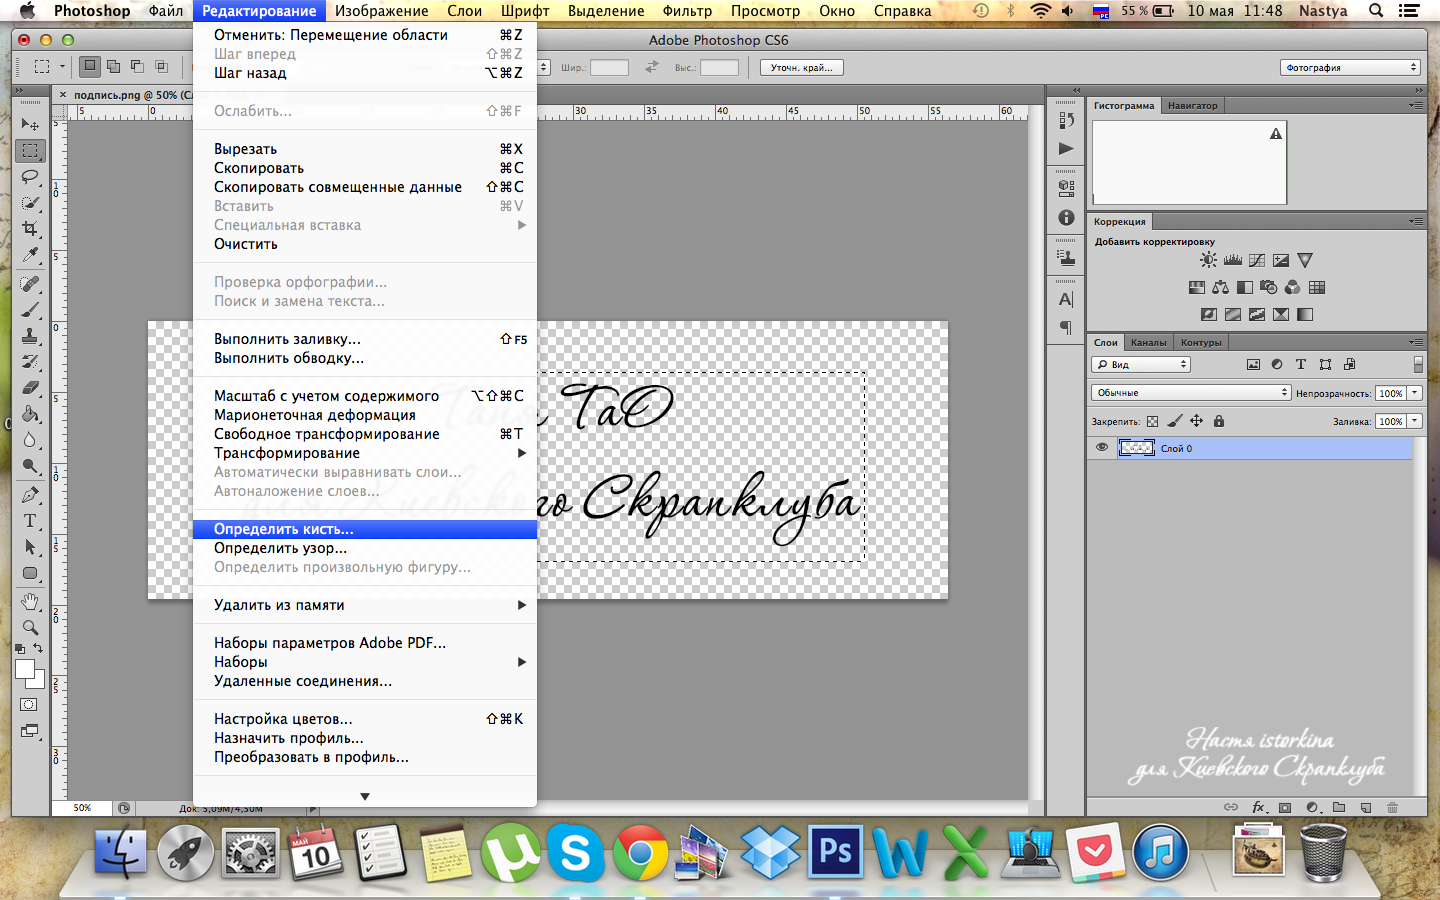Open the Фильтр menu

coord(687,11)
